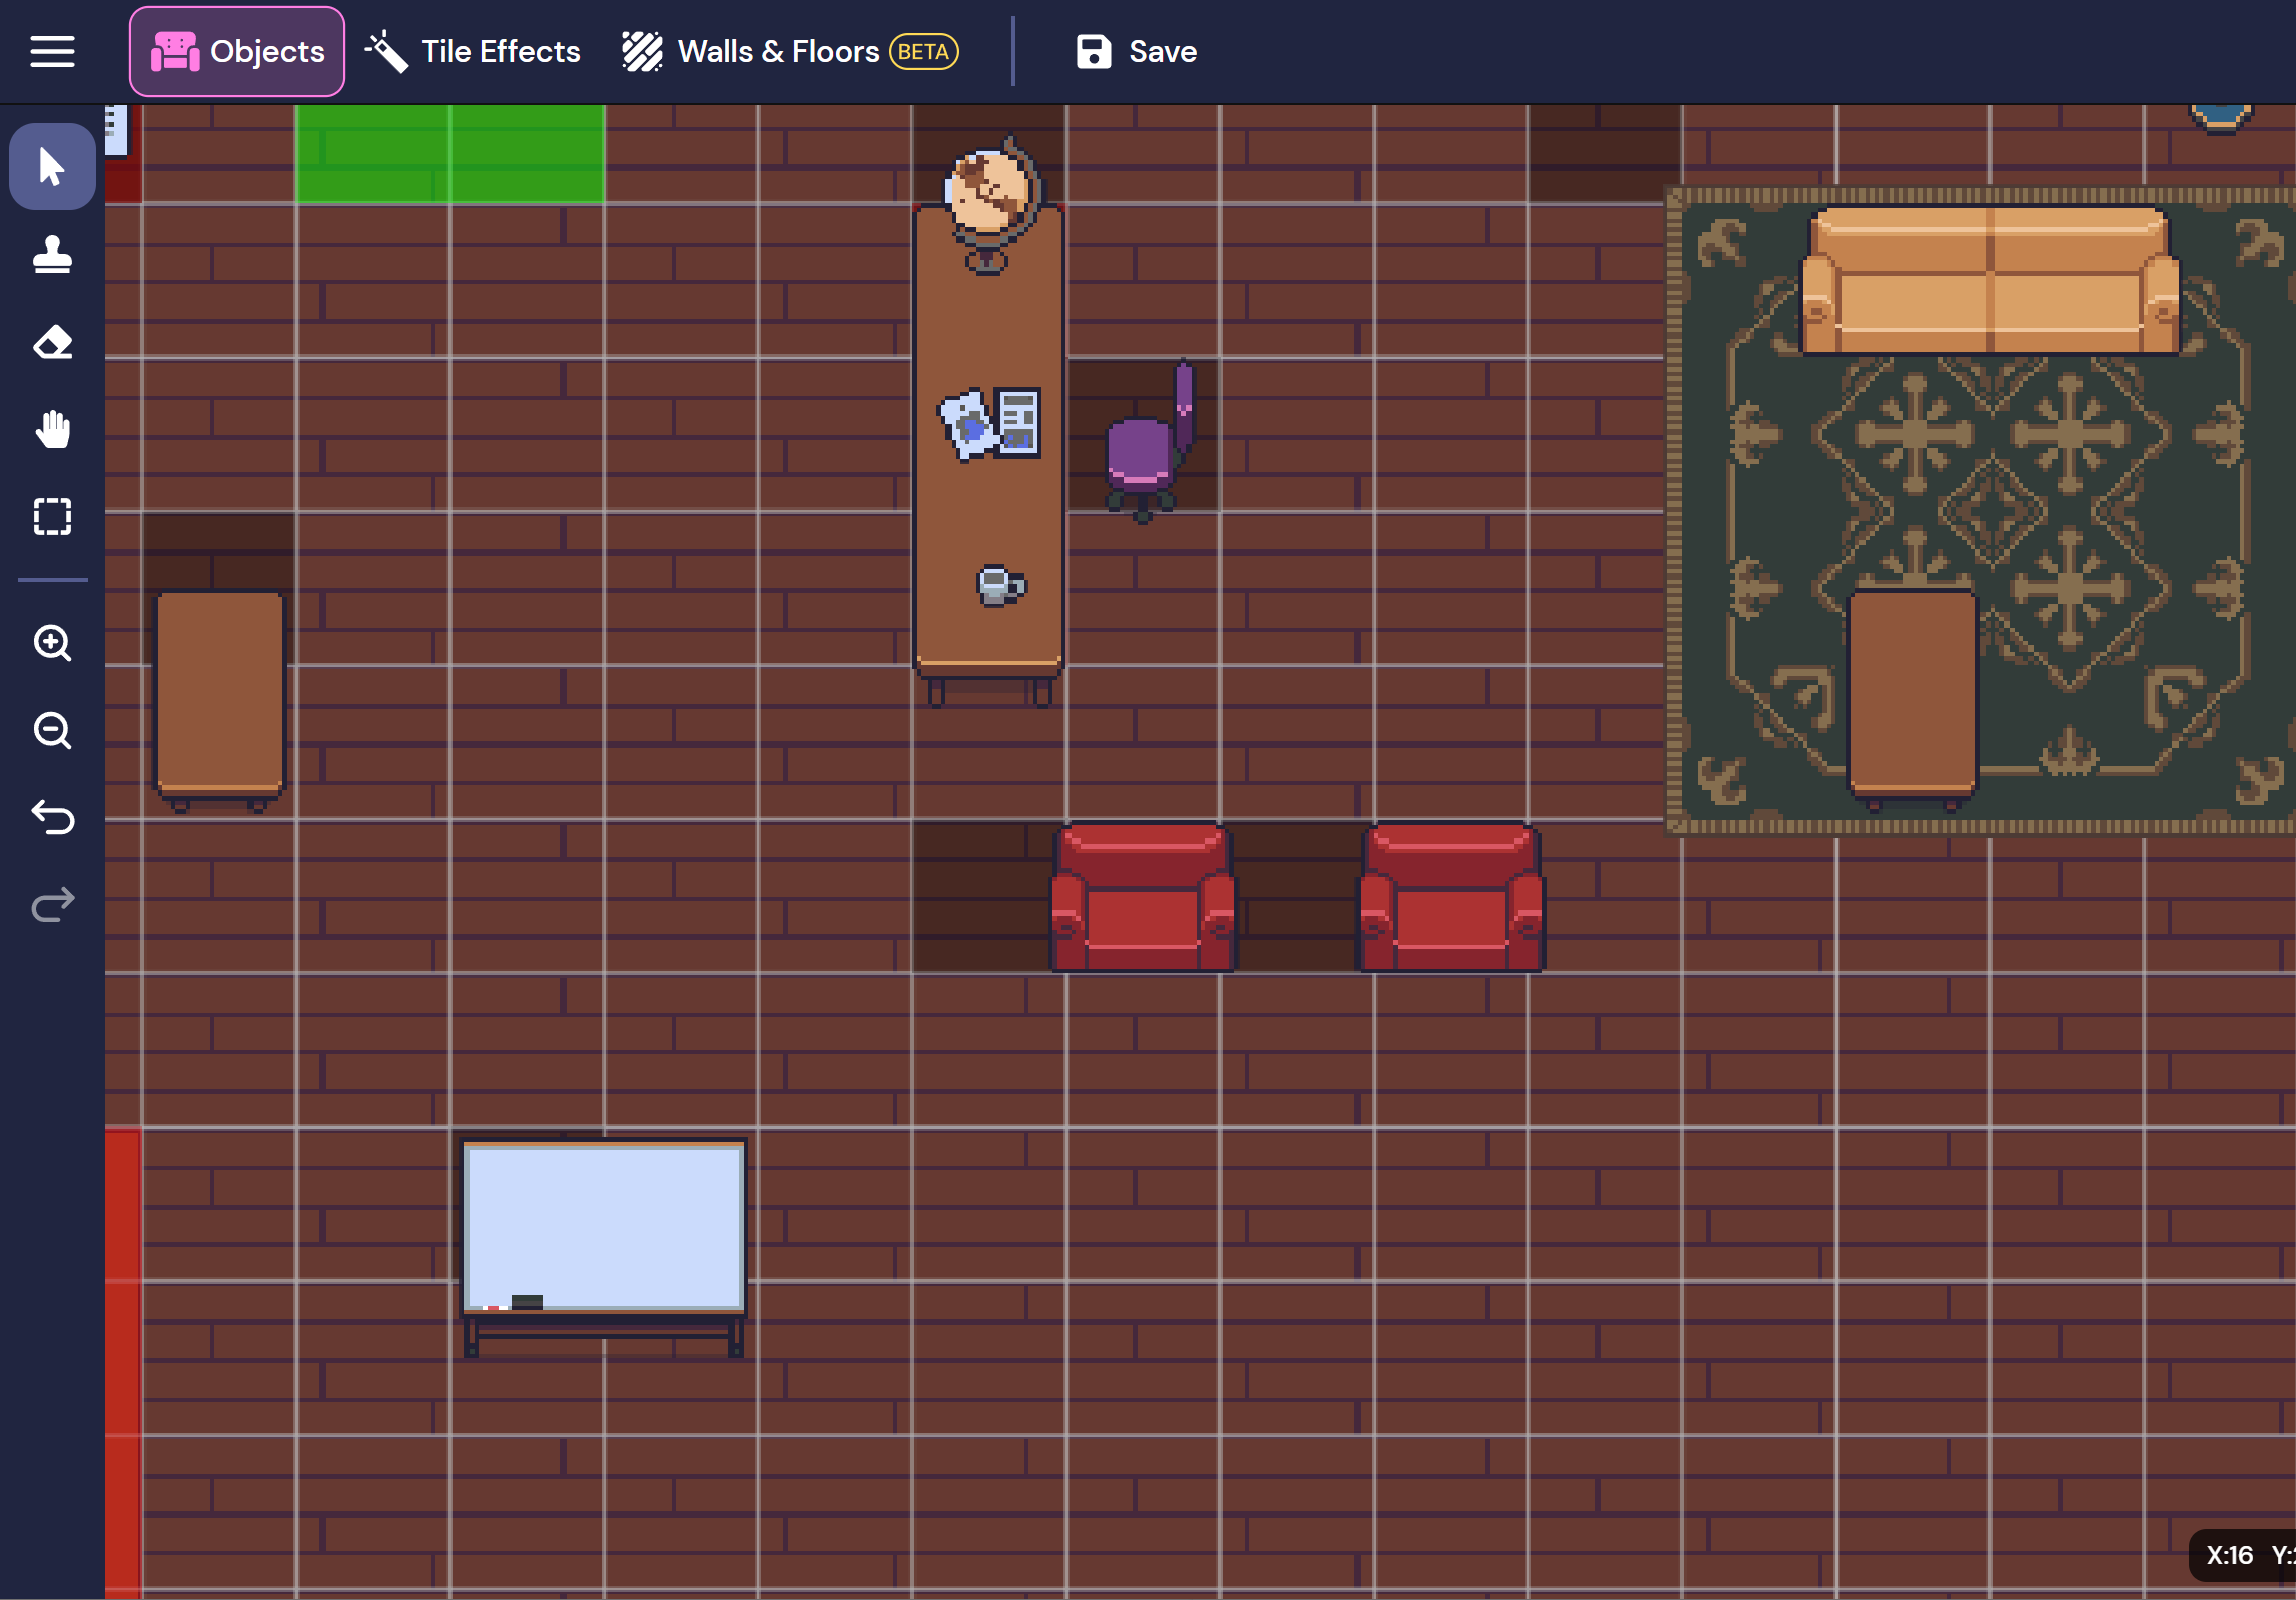2296x1600 pixels.
Task: Switch to the Objects tab
Action: point(237,51)
